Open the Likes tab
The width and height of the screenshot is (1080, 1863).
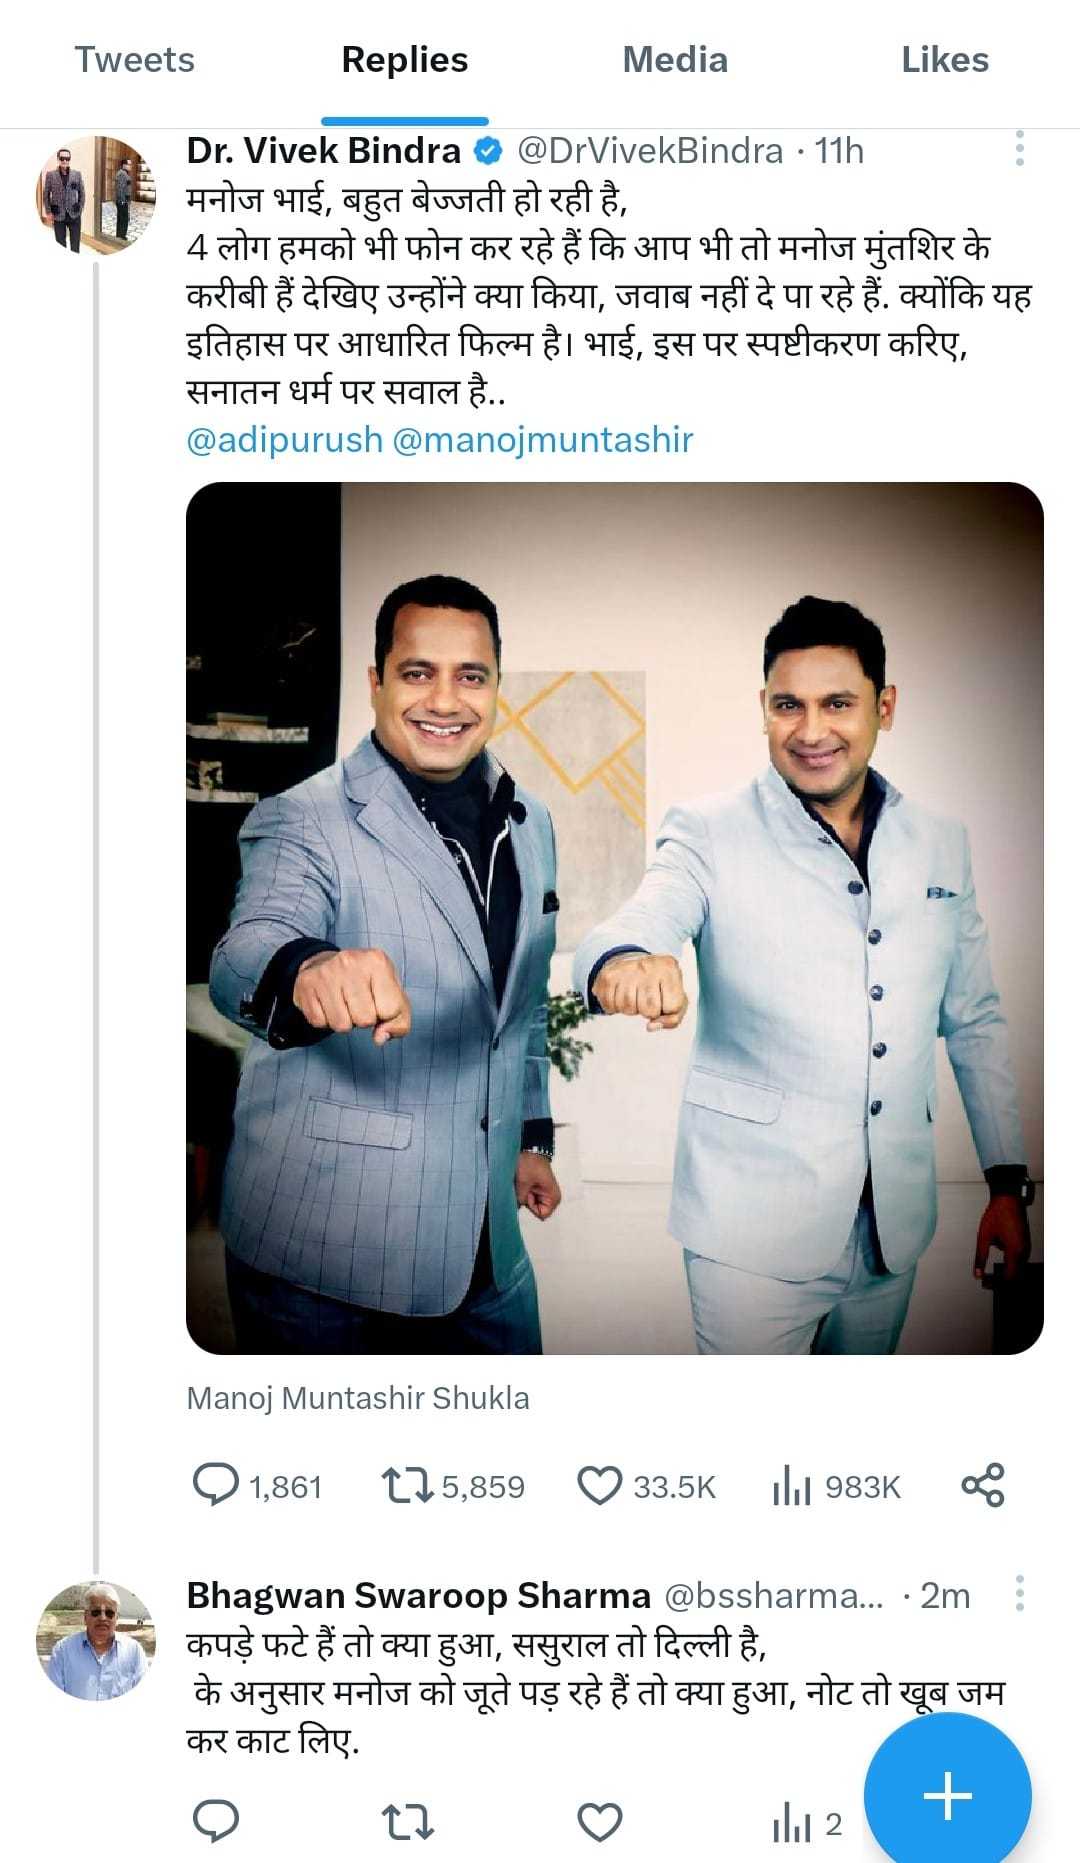[945, 60]
